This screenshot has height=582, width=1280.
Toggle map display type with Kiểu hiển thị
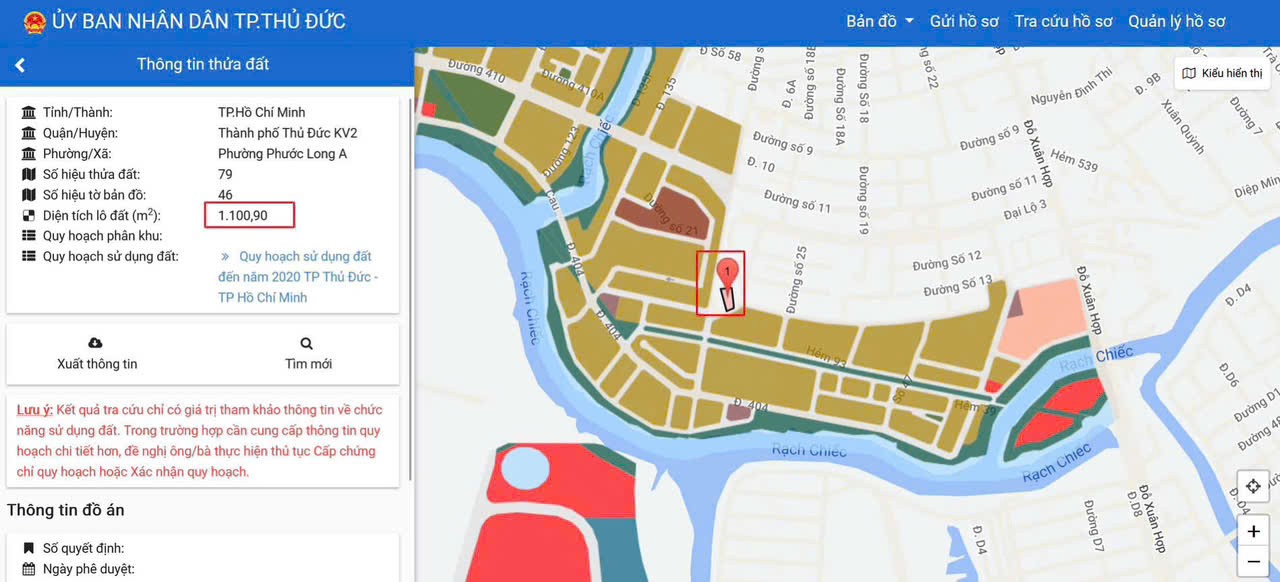tap(1222, 74)
